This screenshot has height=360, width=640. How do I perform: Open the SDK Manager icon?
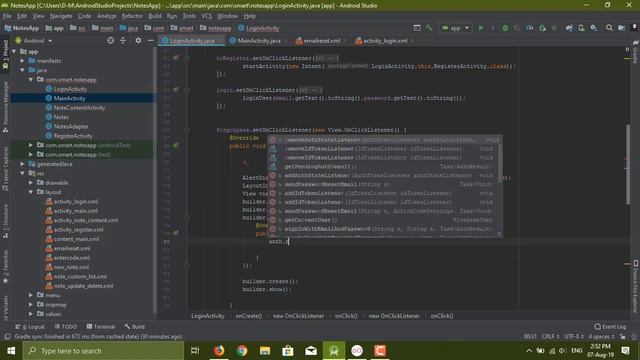click(593, 28)
